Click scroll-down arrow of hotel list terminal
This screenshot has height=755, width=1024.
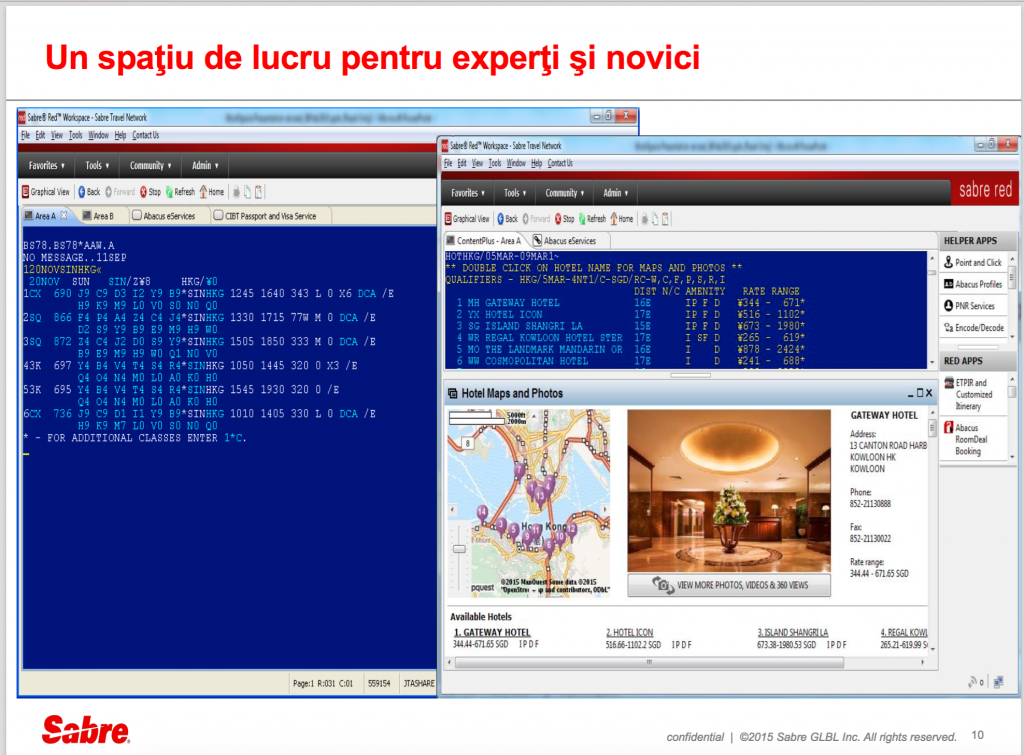click(931, 361)
